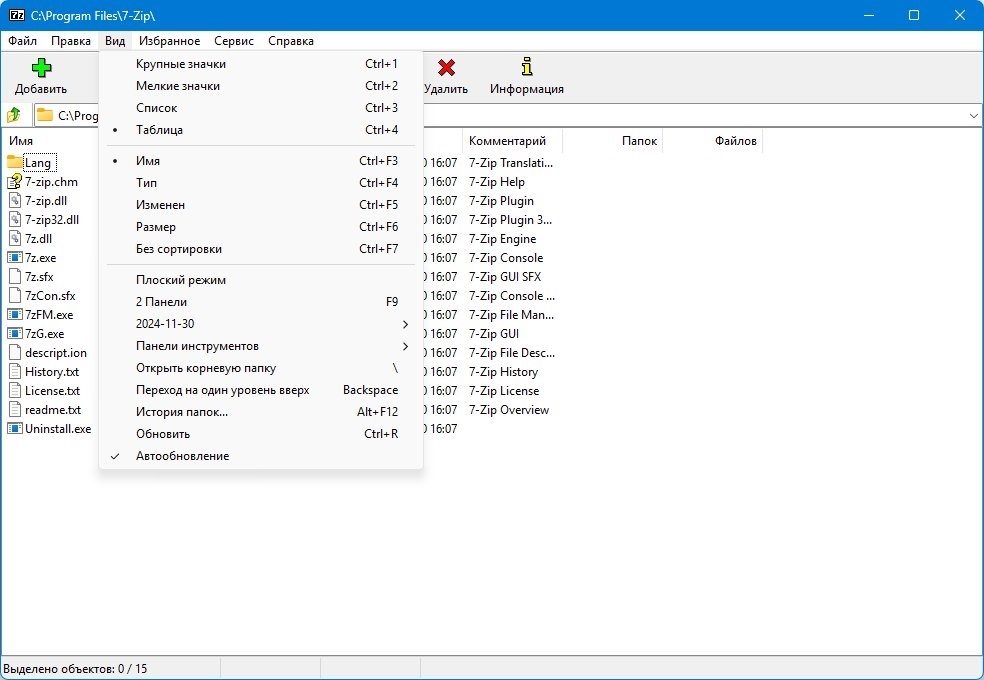
Task: Choose Открыть корневую папку
Action: tap(260, 368)
